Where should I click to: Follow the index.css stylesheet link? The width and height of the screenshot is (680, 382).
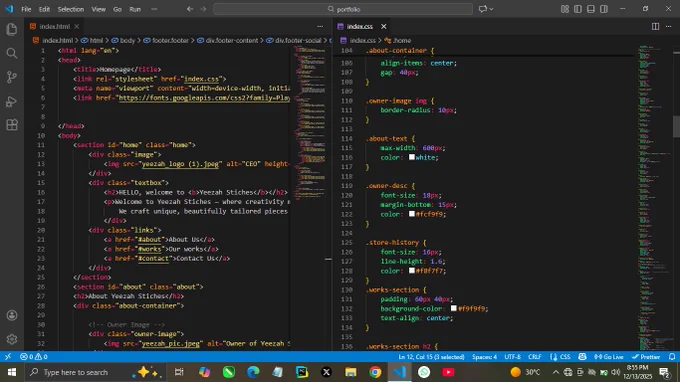pos(201,79)
